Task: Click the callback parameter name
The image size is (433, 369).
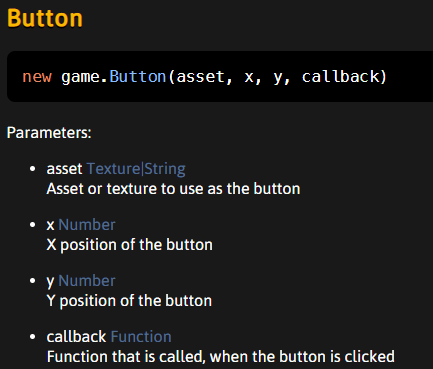Action: (76, 337)
